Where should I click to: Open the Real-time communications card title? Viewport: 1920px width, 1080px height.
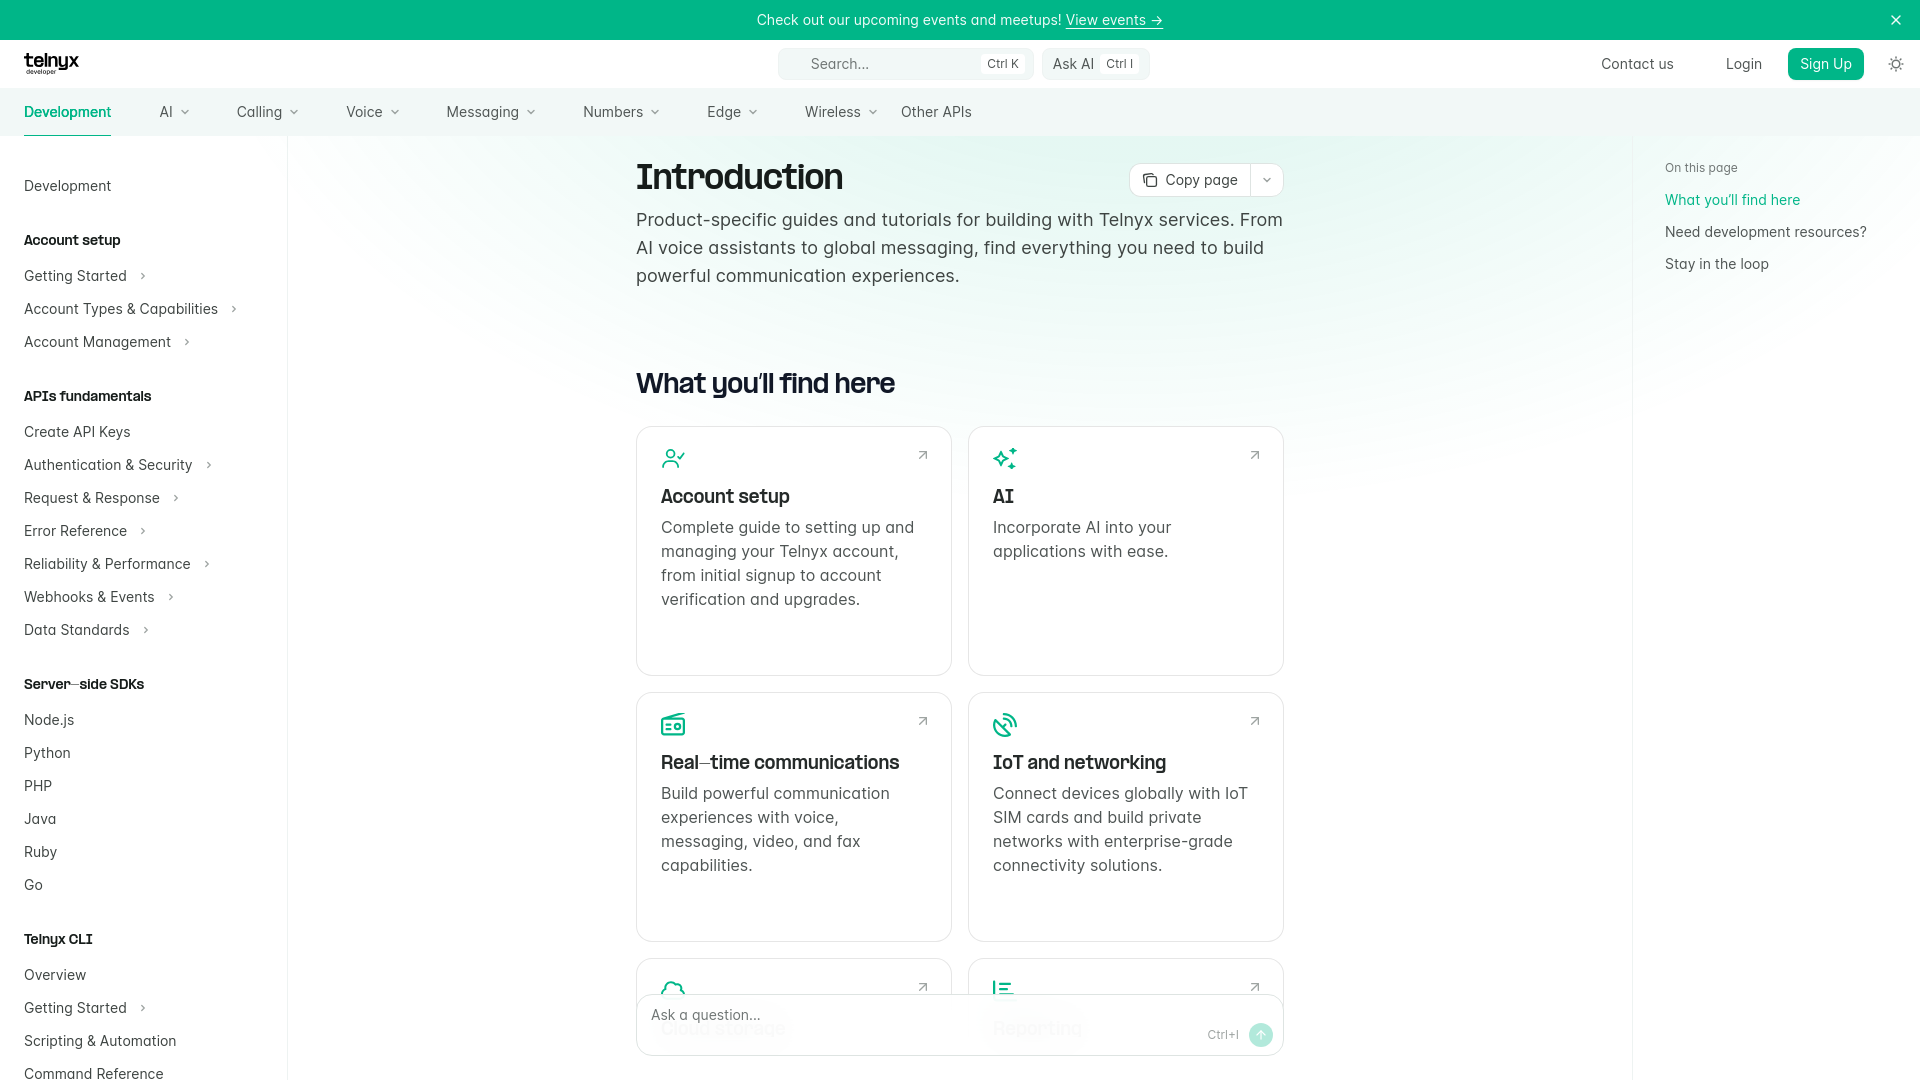coord(780,763)
